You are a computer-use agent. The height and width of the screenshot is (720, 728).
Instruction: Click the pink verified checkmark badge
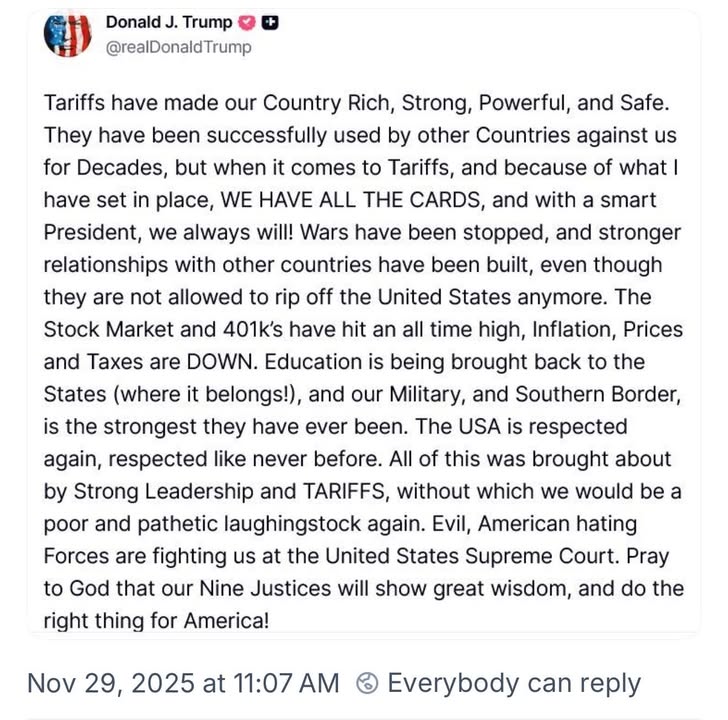[247, 23]
